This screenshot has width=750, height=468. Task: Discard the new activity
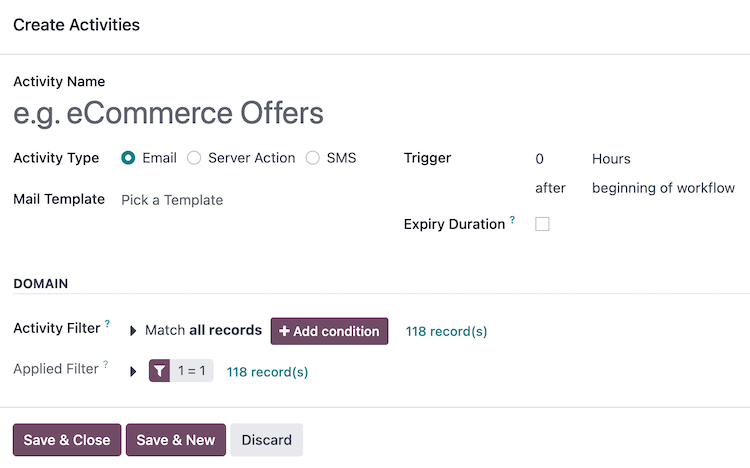point(266,440)
